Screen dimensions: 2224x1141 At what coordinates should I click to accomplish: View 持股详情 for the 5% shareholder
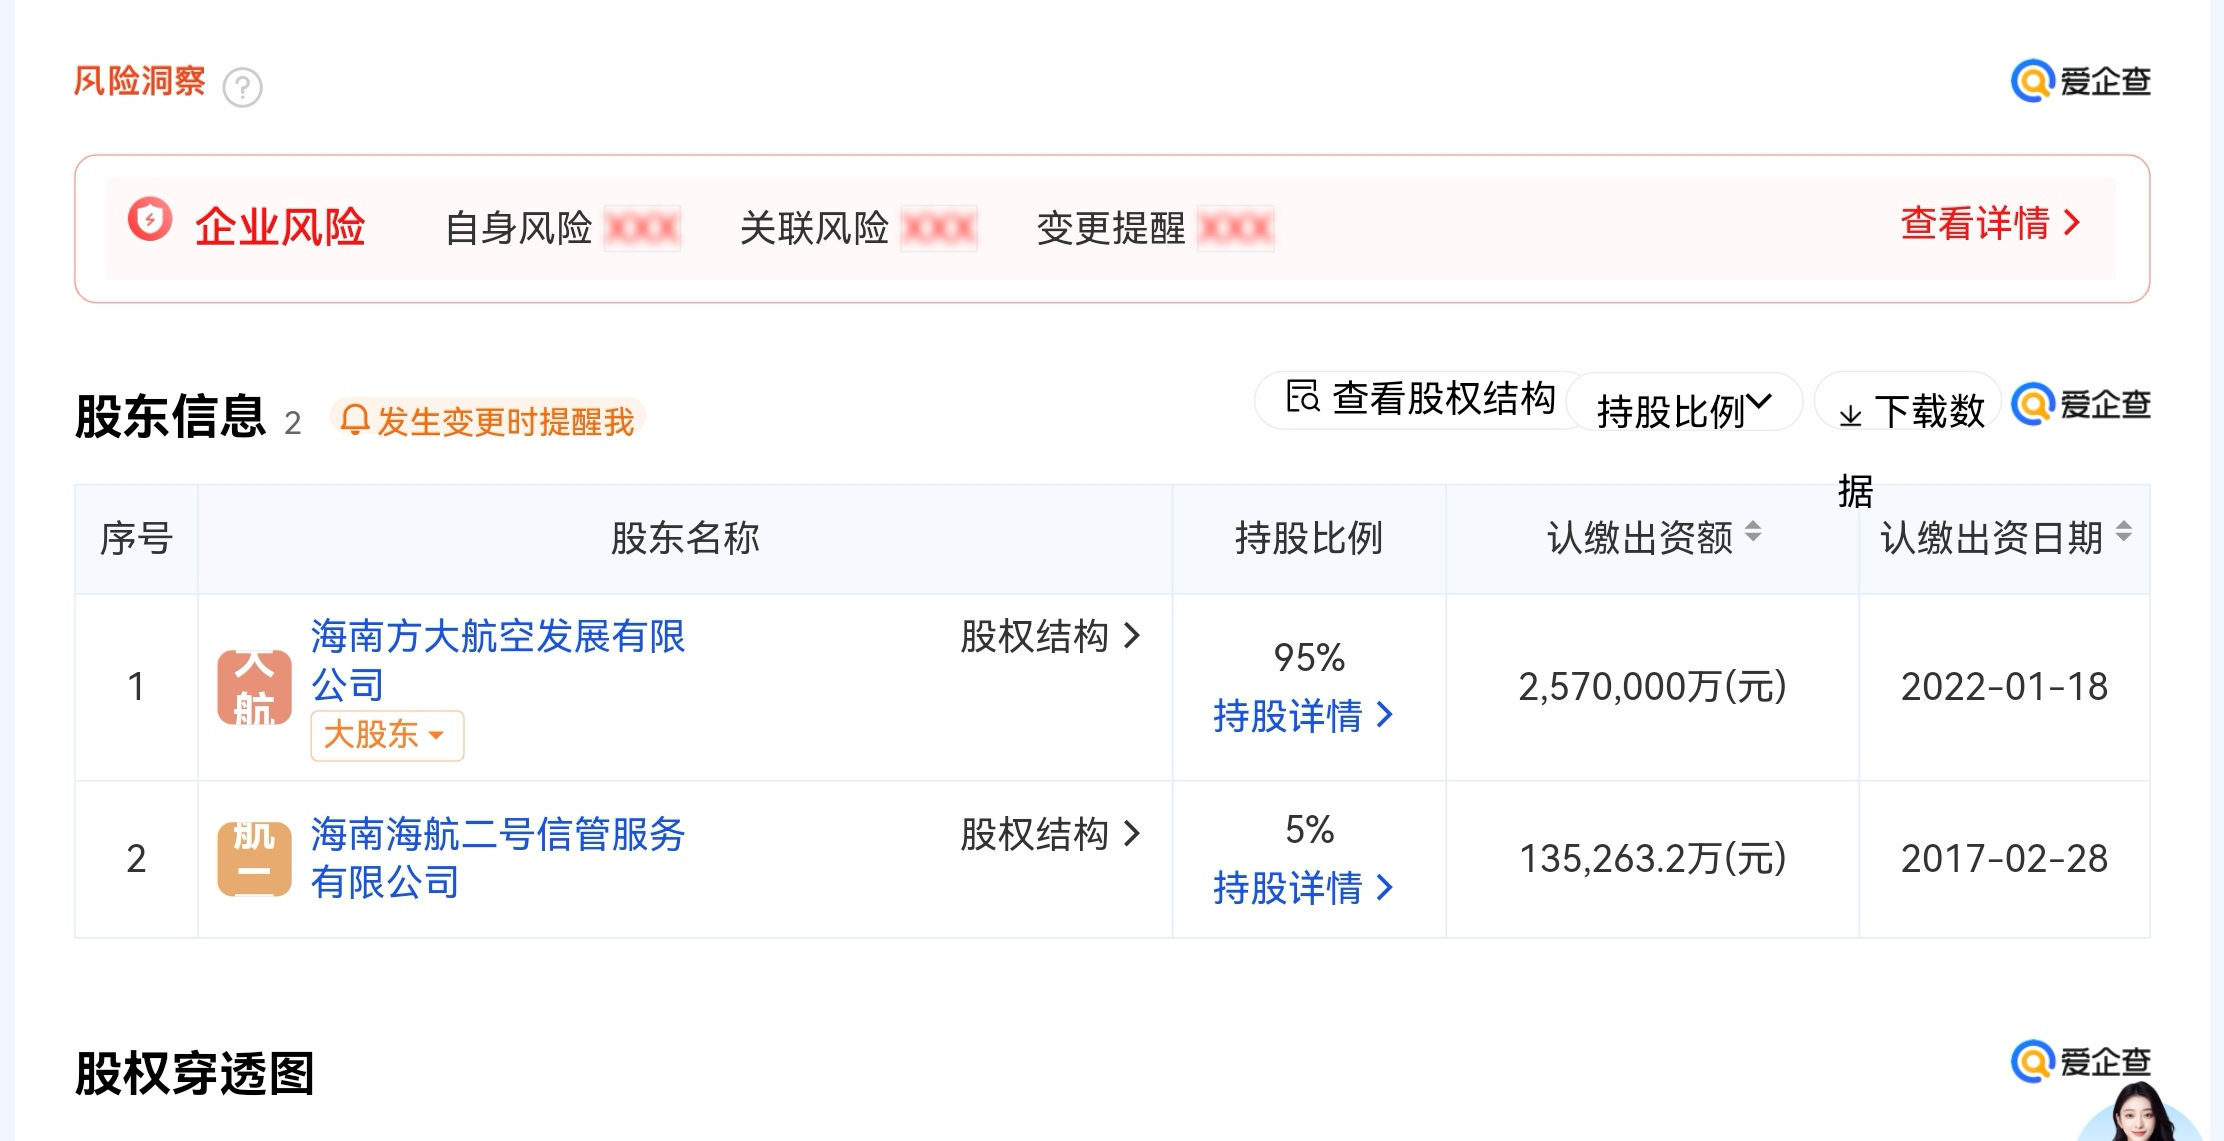(1302, 888)
